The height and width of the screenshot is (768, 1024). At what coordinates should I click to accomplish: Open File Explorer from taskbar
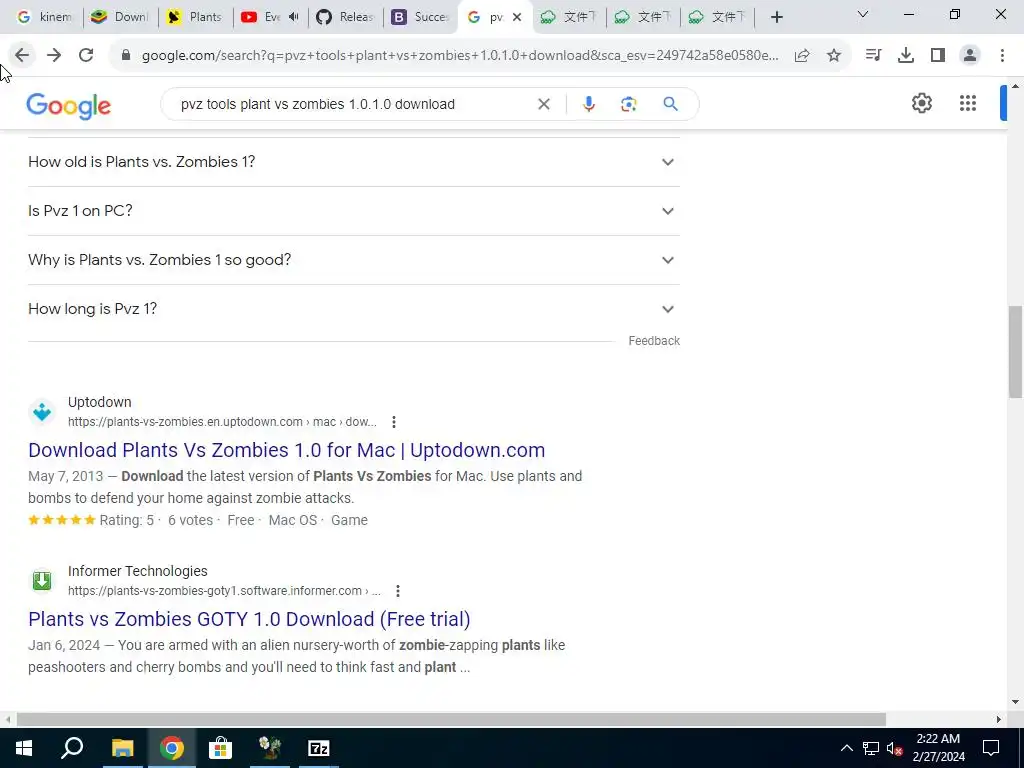[x=122, y=748]
